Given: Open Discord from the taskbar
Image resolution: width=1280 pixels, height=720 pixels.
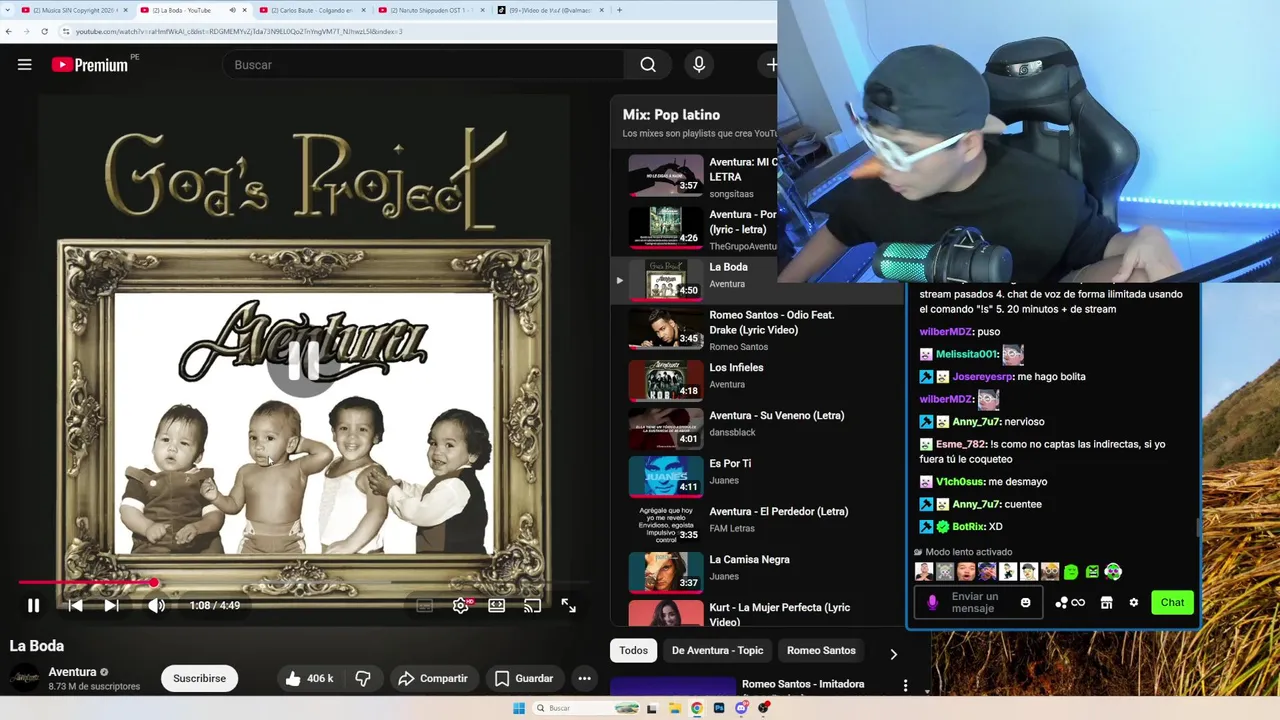Looking at the screenshot, I should click(741, 708).
